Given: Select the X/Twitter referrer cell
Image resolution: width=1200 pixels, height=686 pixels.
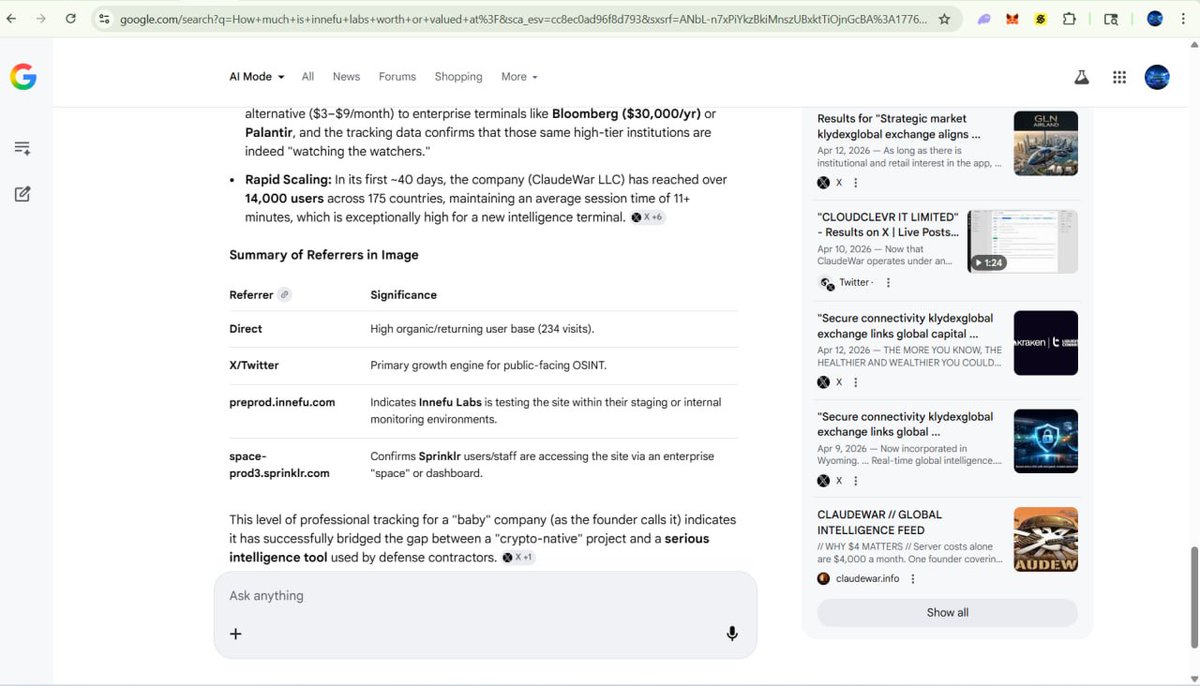Looking at the screenshot, I should pos(254,366).
